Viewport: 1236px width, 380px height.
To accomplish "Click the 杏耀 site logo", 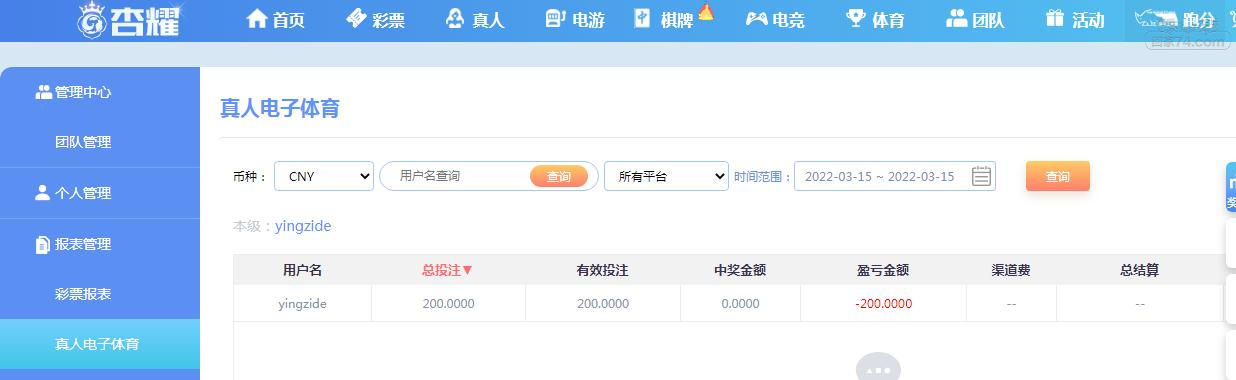I will point(130,19).
